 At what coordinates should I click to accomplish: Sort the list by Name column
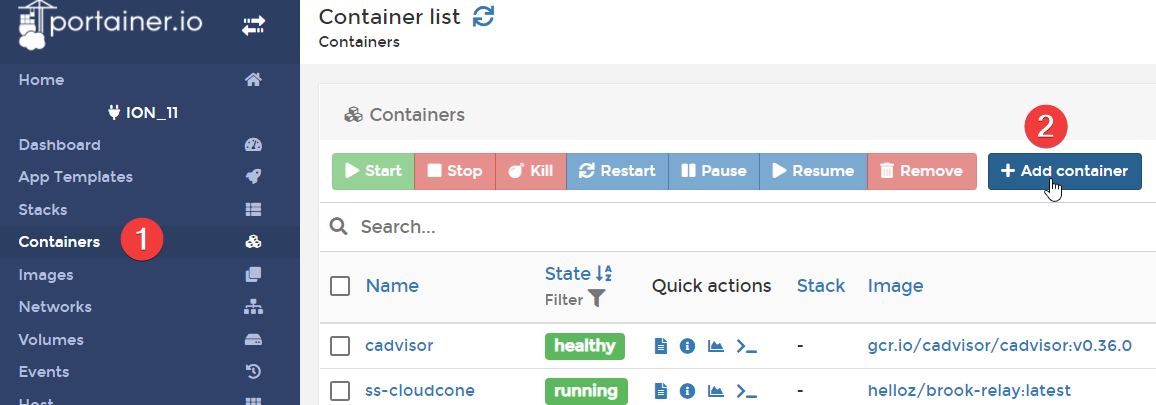click(392, 286)
